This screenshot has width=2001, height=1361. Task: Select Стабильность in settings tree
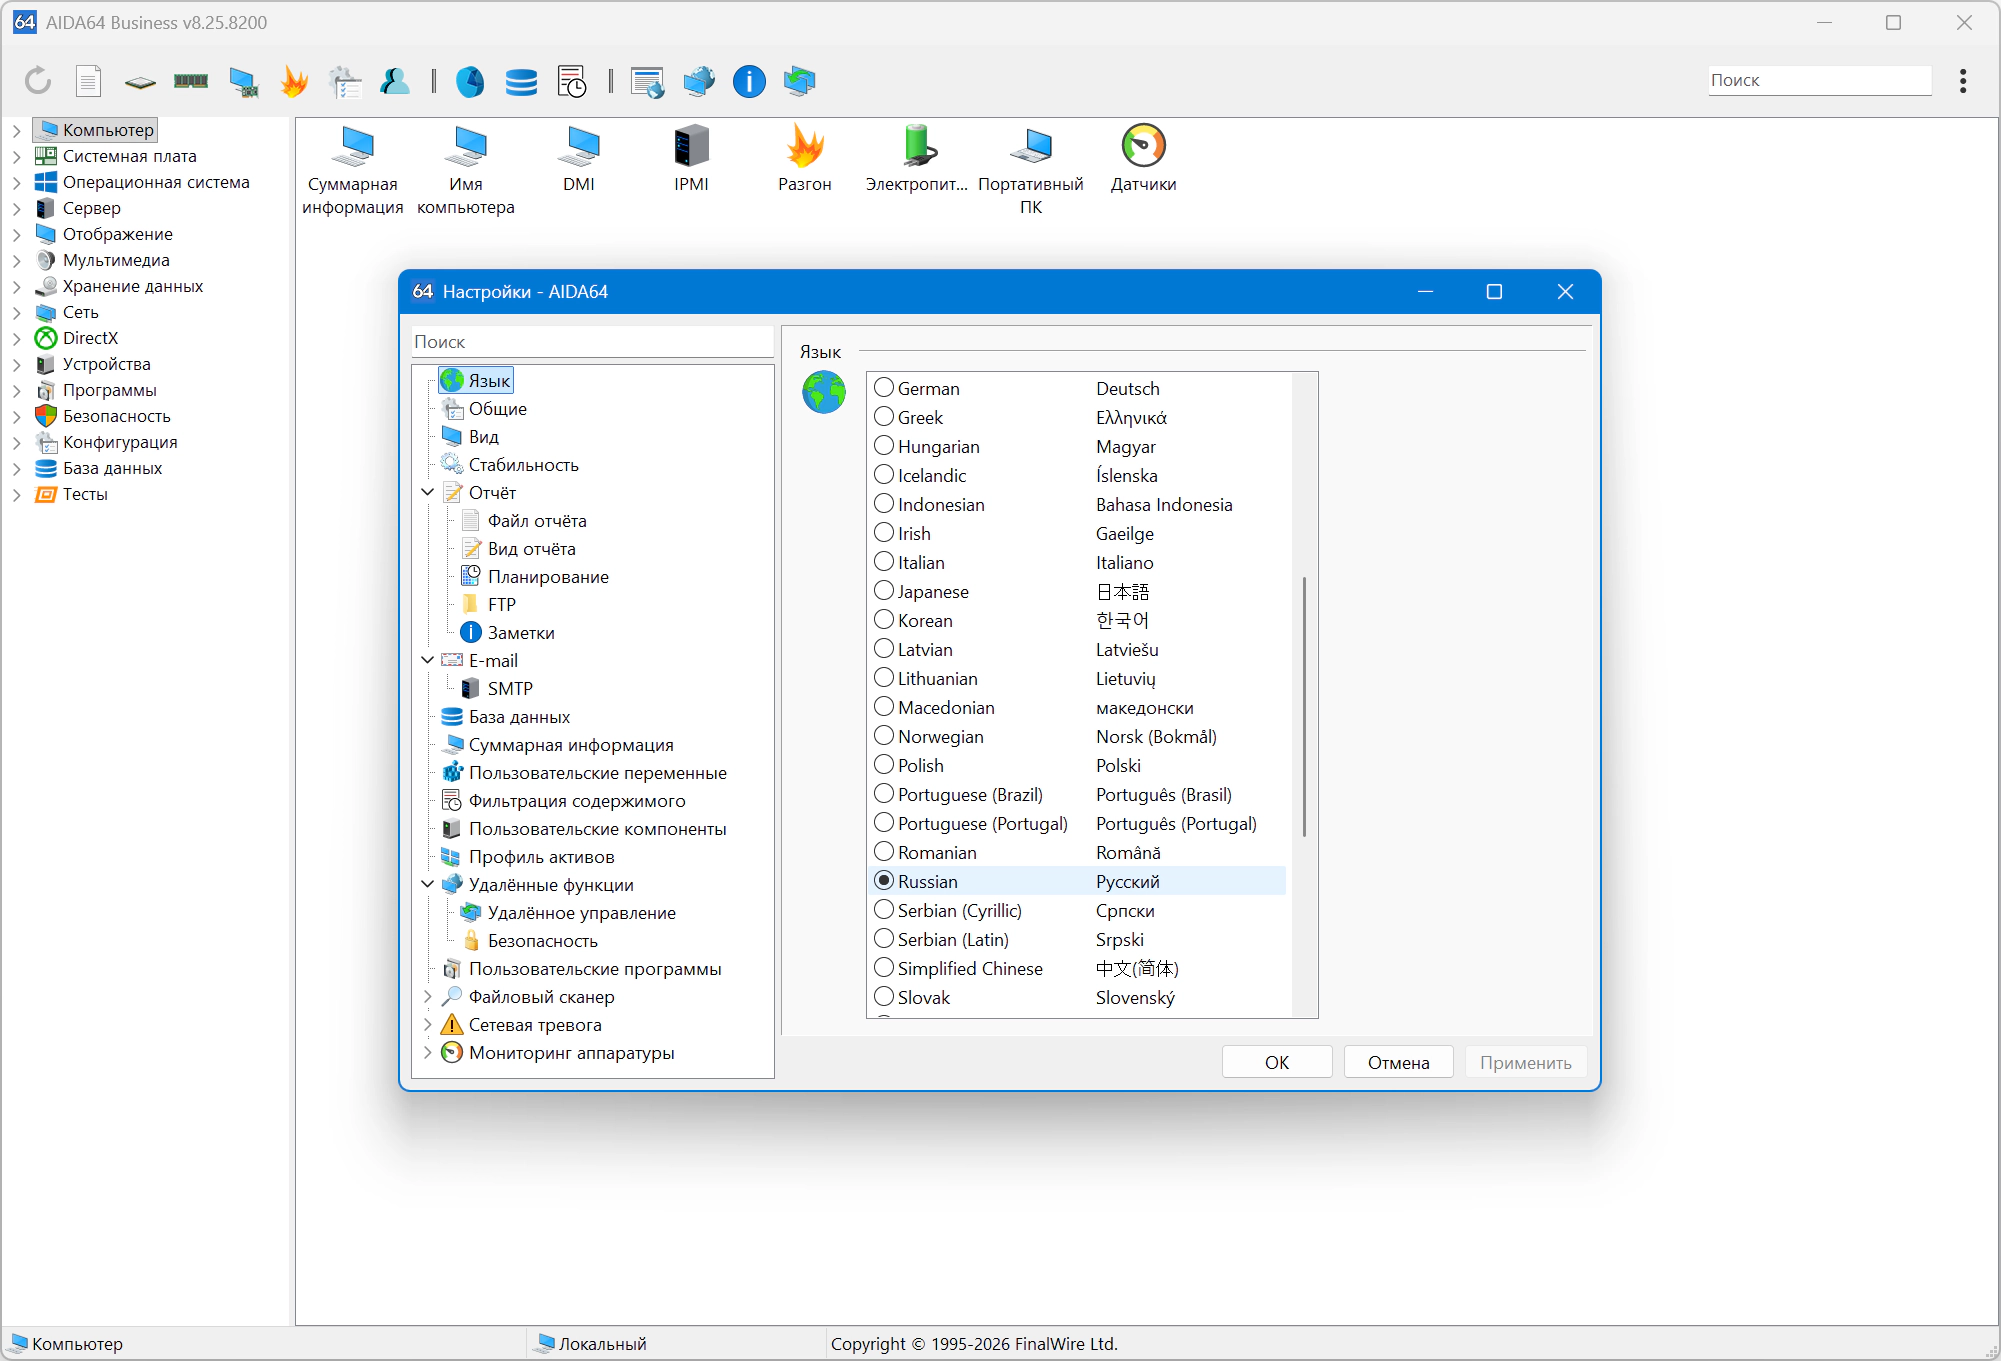tap(523, 465)
